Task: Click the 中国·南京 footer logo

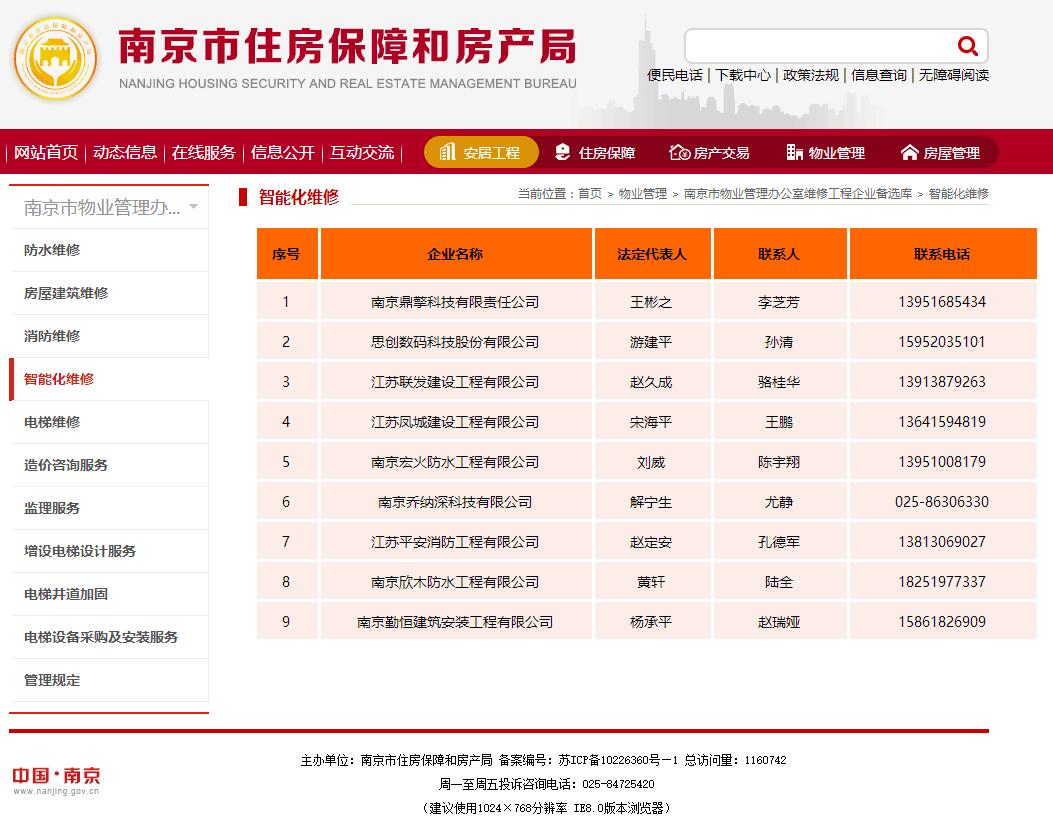Action: tap(56, 780)
